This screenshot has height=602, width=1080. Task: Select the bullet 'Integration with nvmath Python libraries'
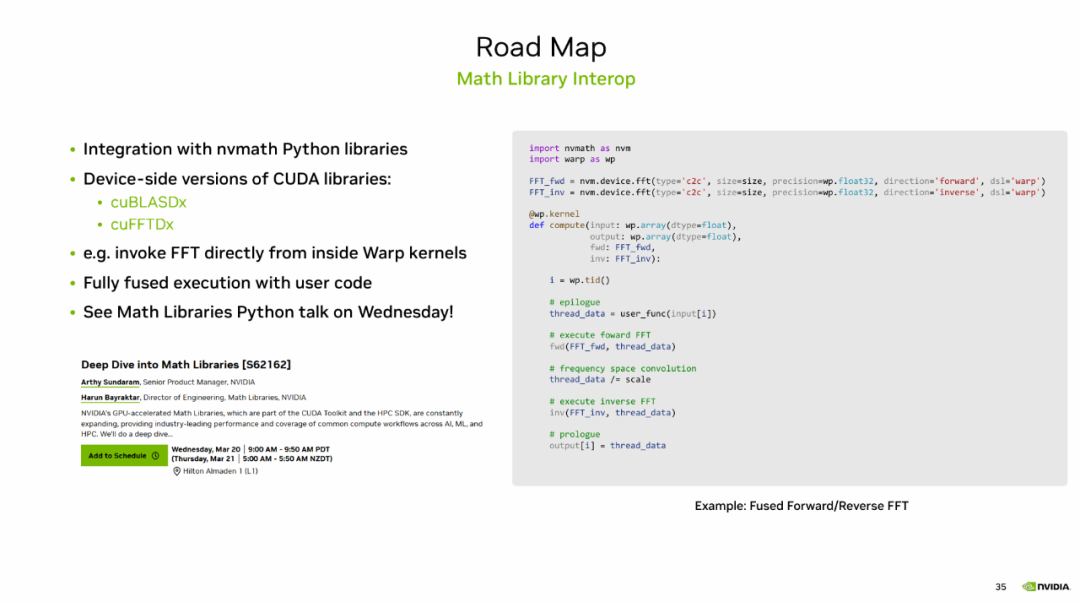(245, 149)
